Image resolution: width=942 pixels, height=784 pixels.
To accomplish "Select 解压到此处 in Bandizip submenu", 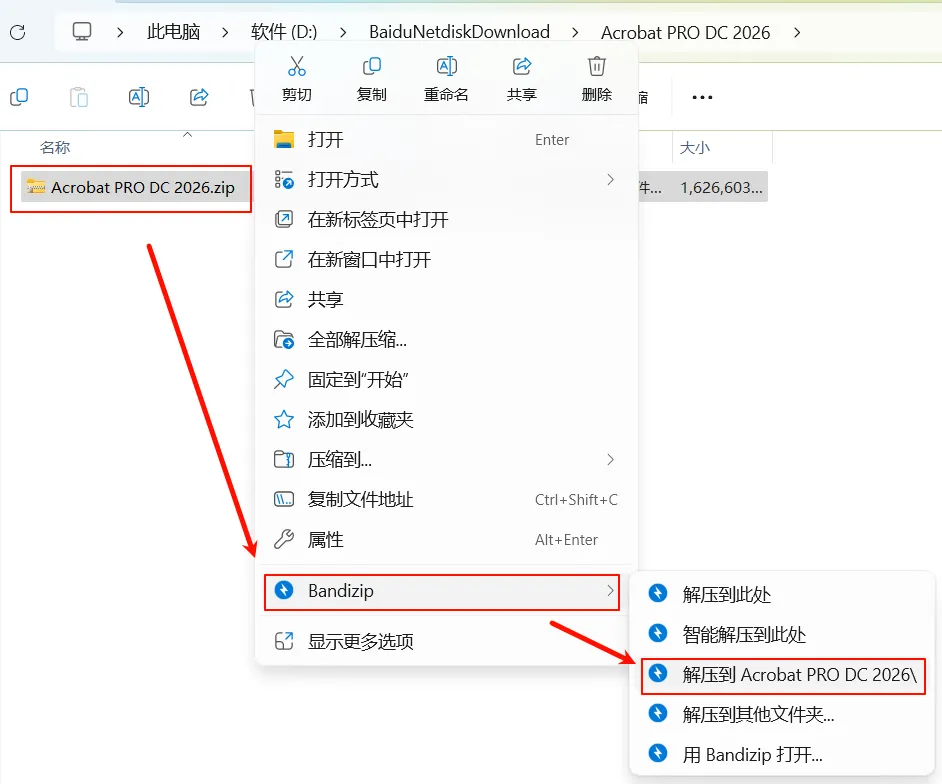I will [x=782, y=594].
